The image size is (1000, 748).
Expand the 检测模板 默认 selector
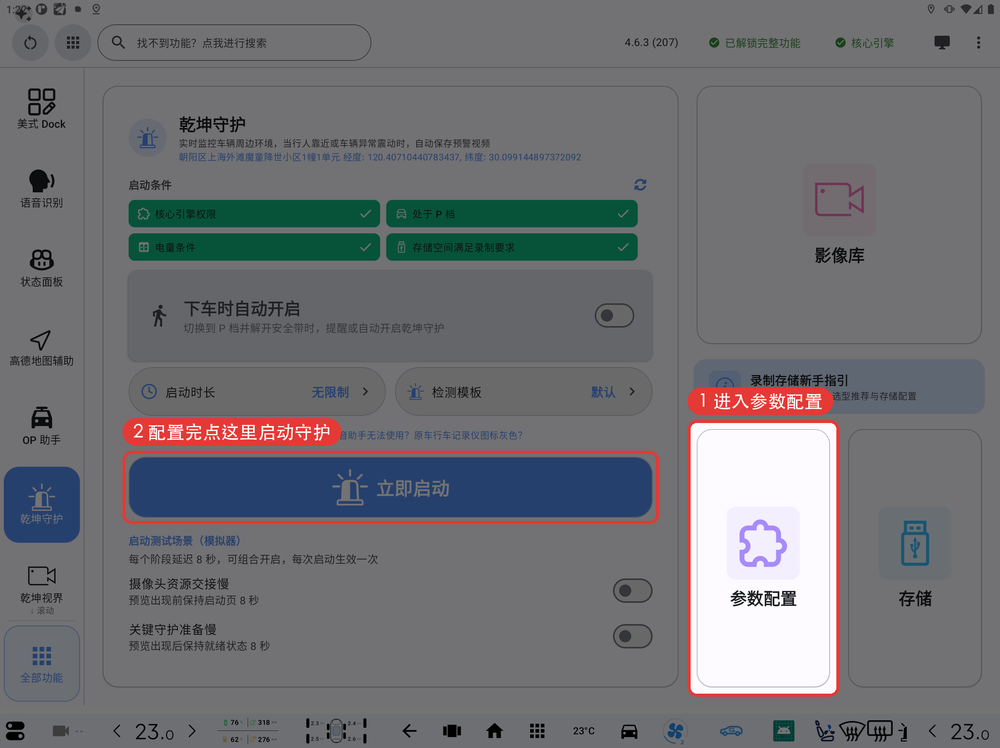[x=523, y=392]
